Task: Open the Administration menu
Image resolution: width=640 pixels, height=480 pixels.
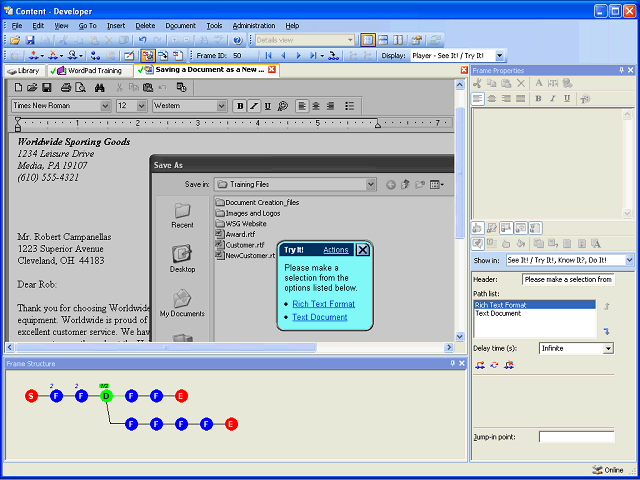Action: tap(254, 26)
